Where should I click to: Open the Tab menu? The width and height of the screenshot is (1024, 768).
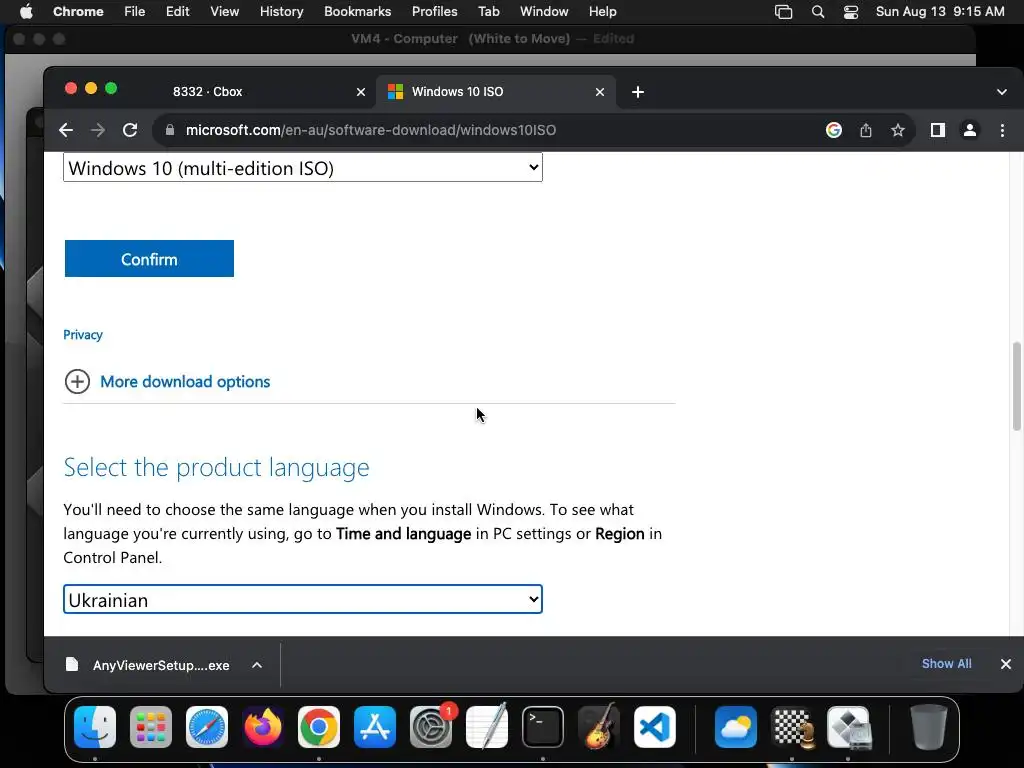click(x=488, y=11)
